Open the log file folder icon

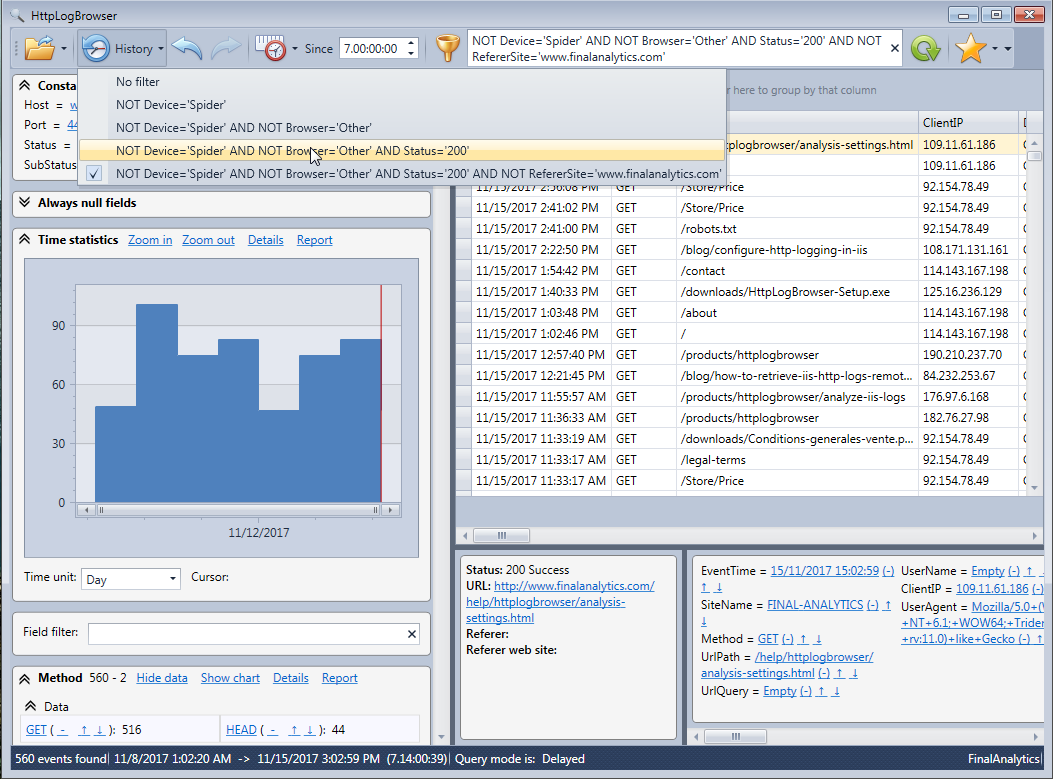[39, 48]
